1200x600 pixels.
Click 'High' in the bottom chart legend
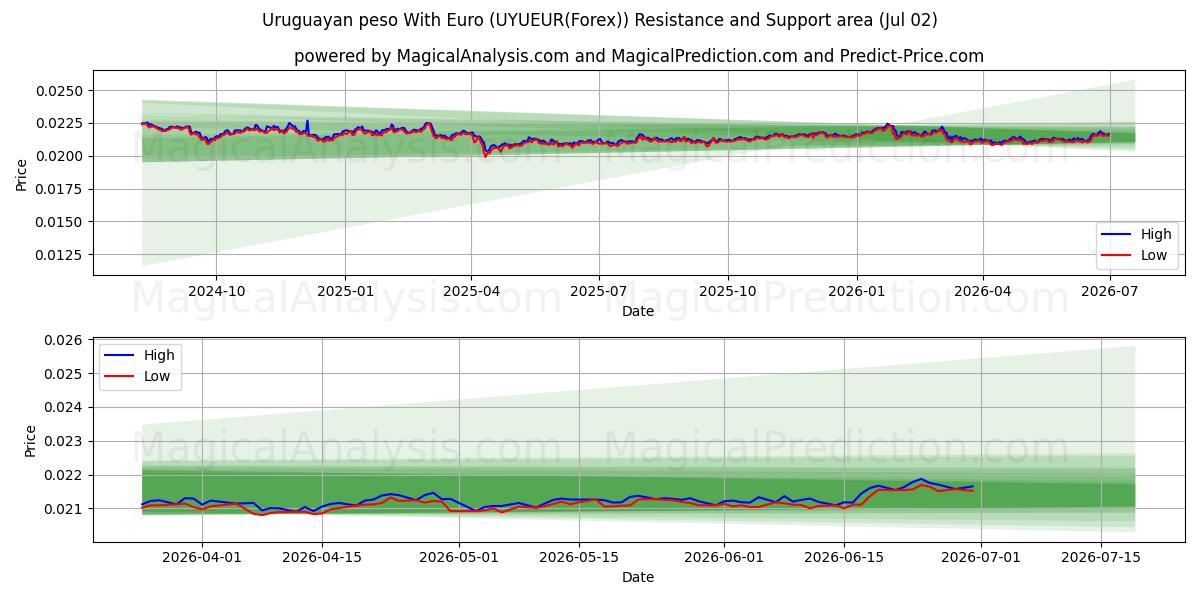[x=158, y=355]
